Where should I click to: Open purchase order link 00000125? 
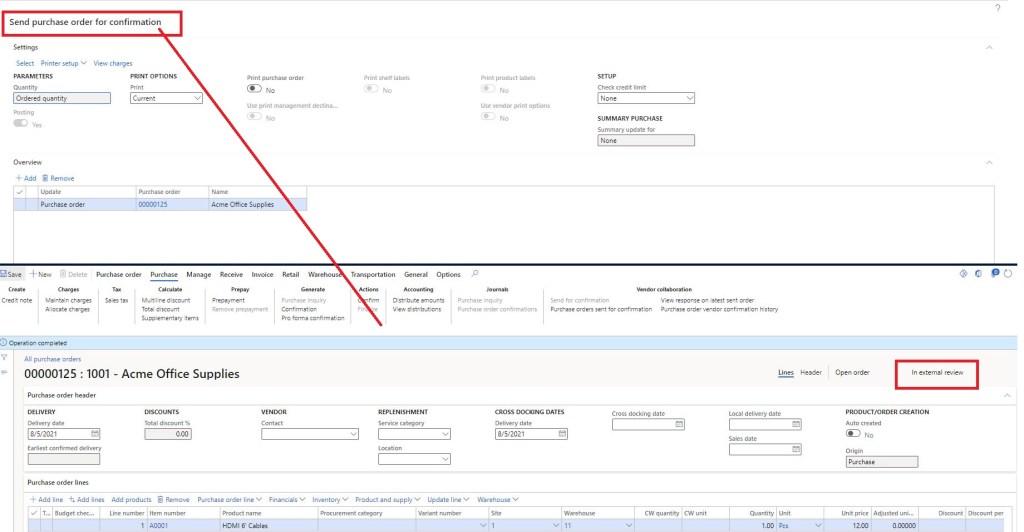152,204
